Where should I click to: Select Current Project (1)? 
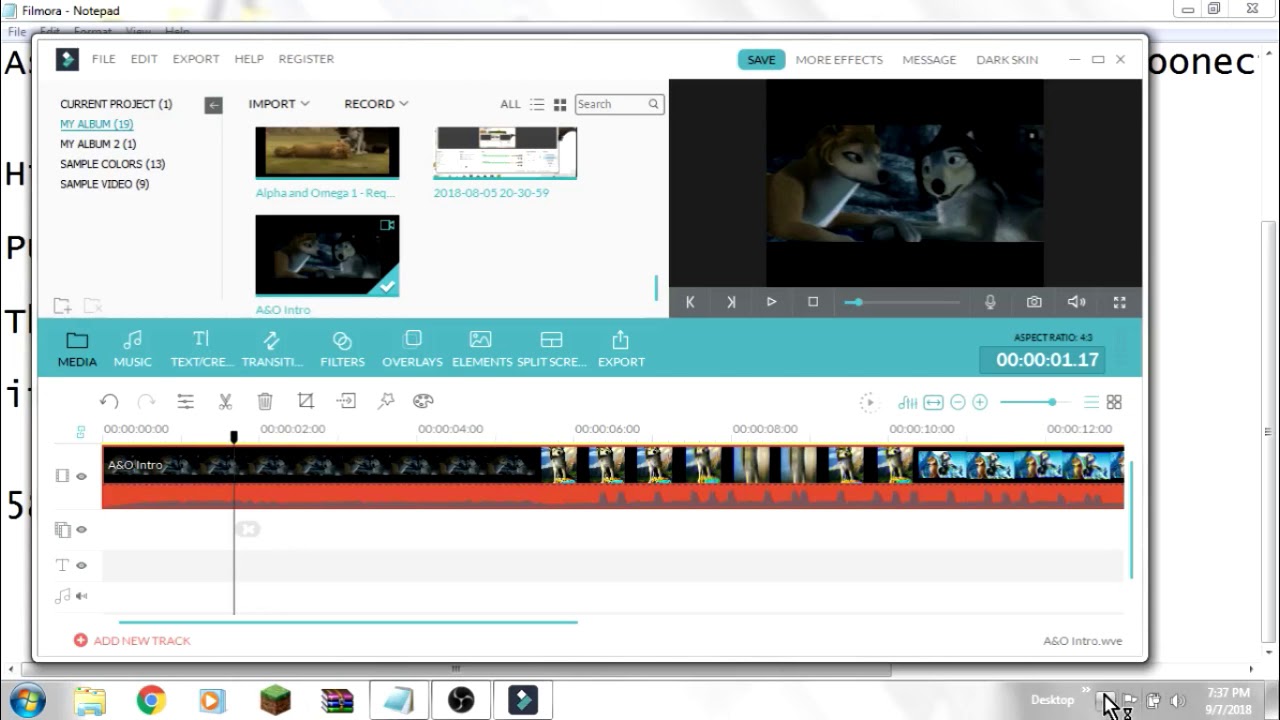(116, 104)
